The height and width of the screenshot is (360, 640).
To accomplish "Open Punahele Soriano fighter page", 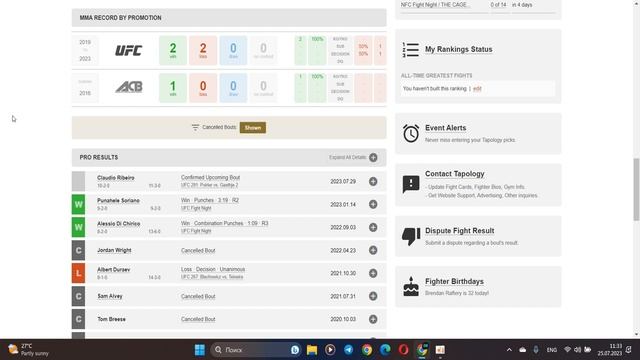I will [x=118, y=201].
